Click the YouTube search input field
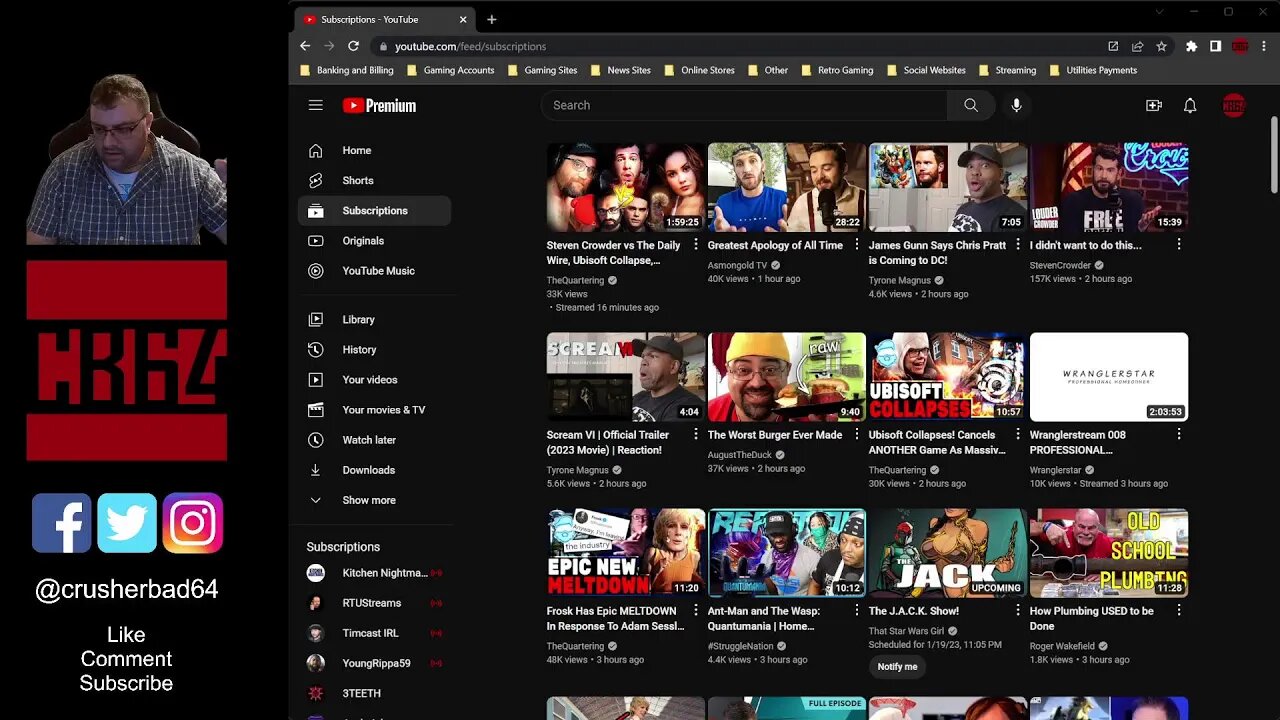 coord(744,105)
